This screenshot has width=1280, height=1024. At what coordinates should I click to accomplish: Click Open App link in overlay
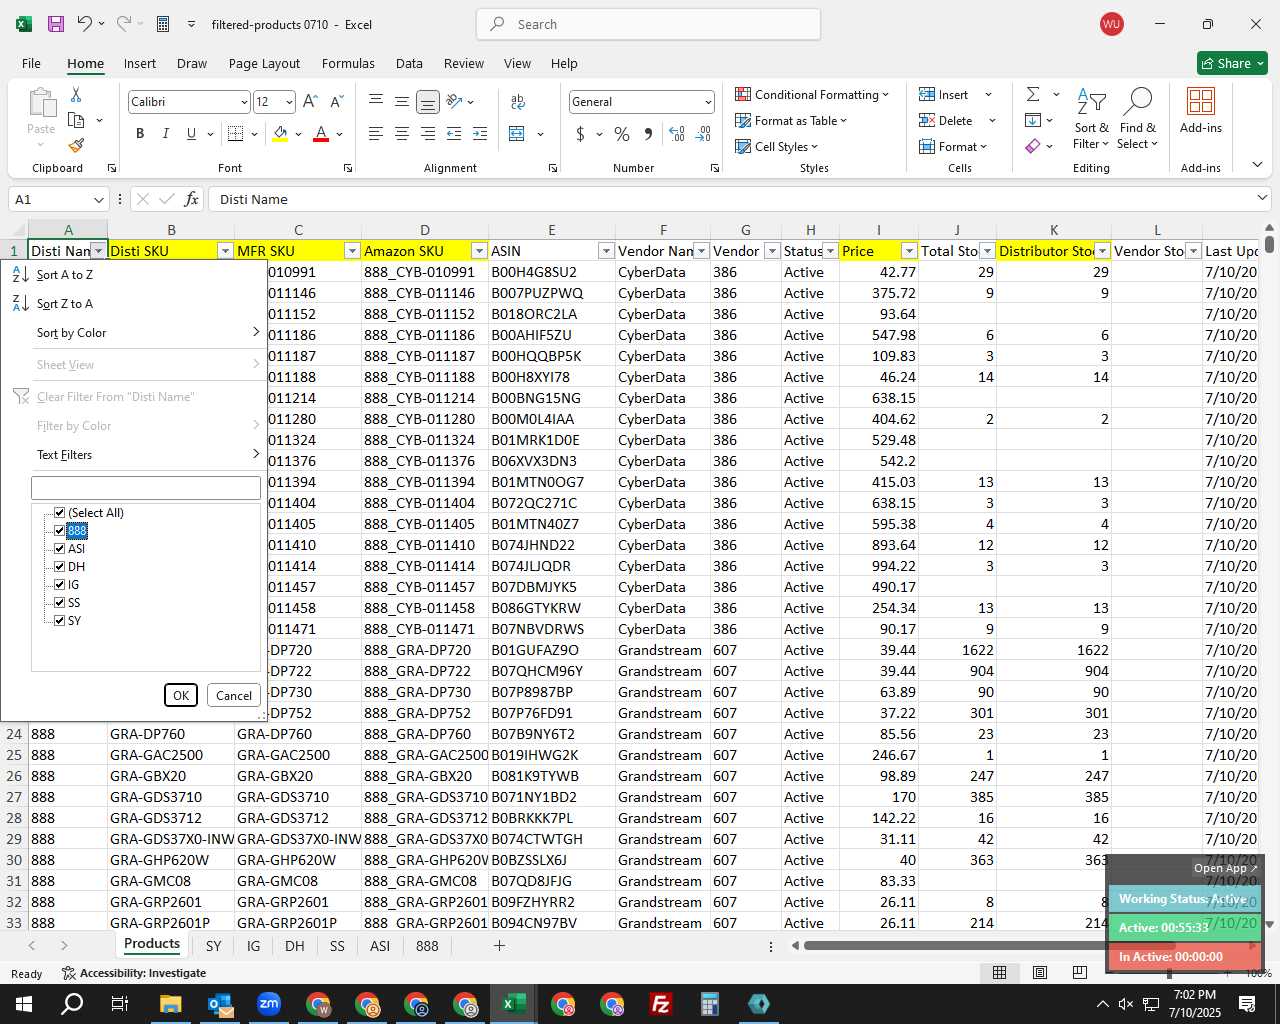[1225, 868]
